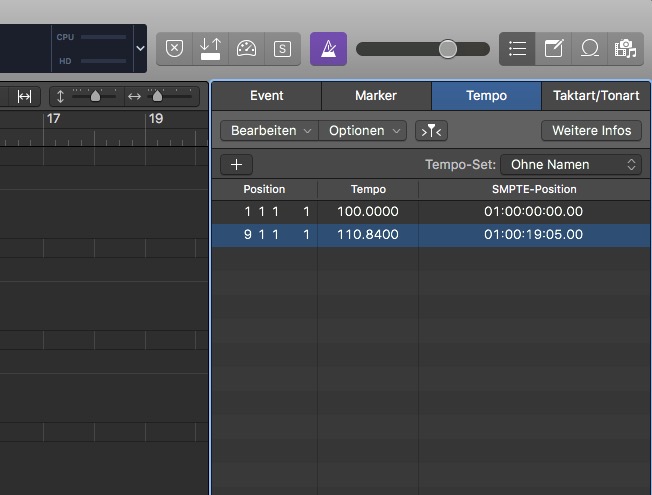The height and width of the screenshot is (495, 652).
Task: Open the Optionen menu
Action: click(x=363, y=131)
